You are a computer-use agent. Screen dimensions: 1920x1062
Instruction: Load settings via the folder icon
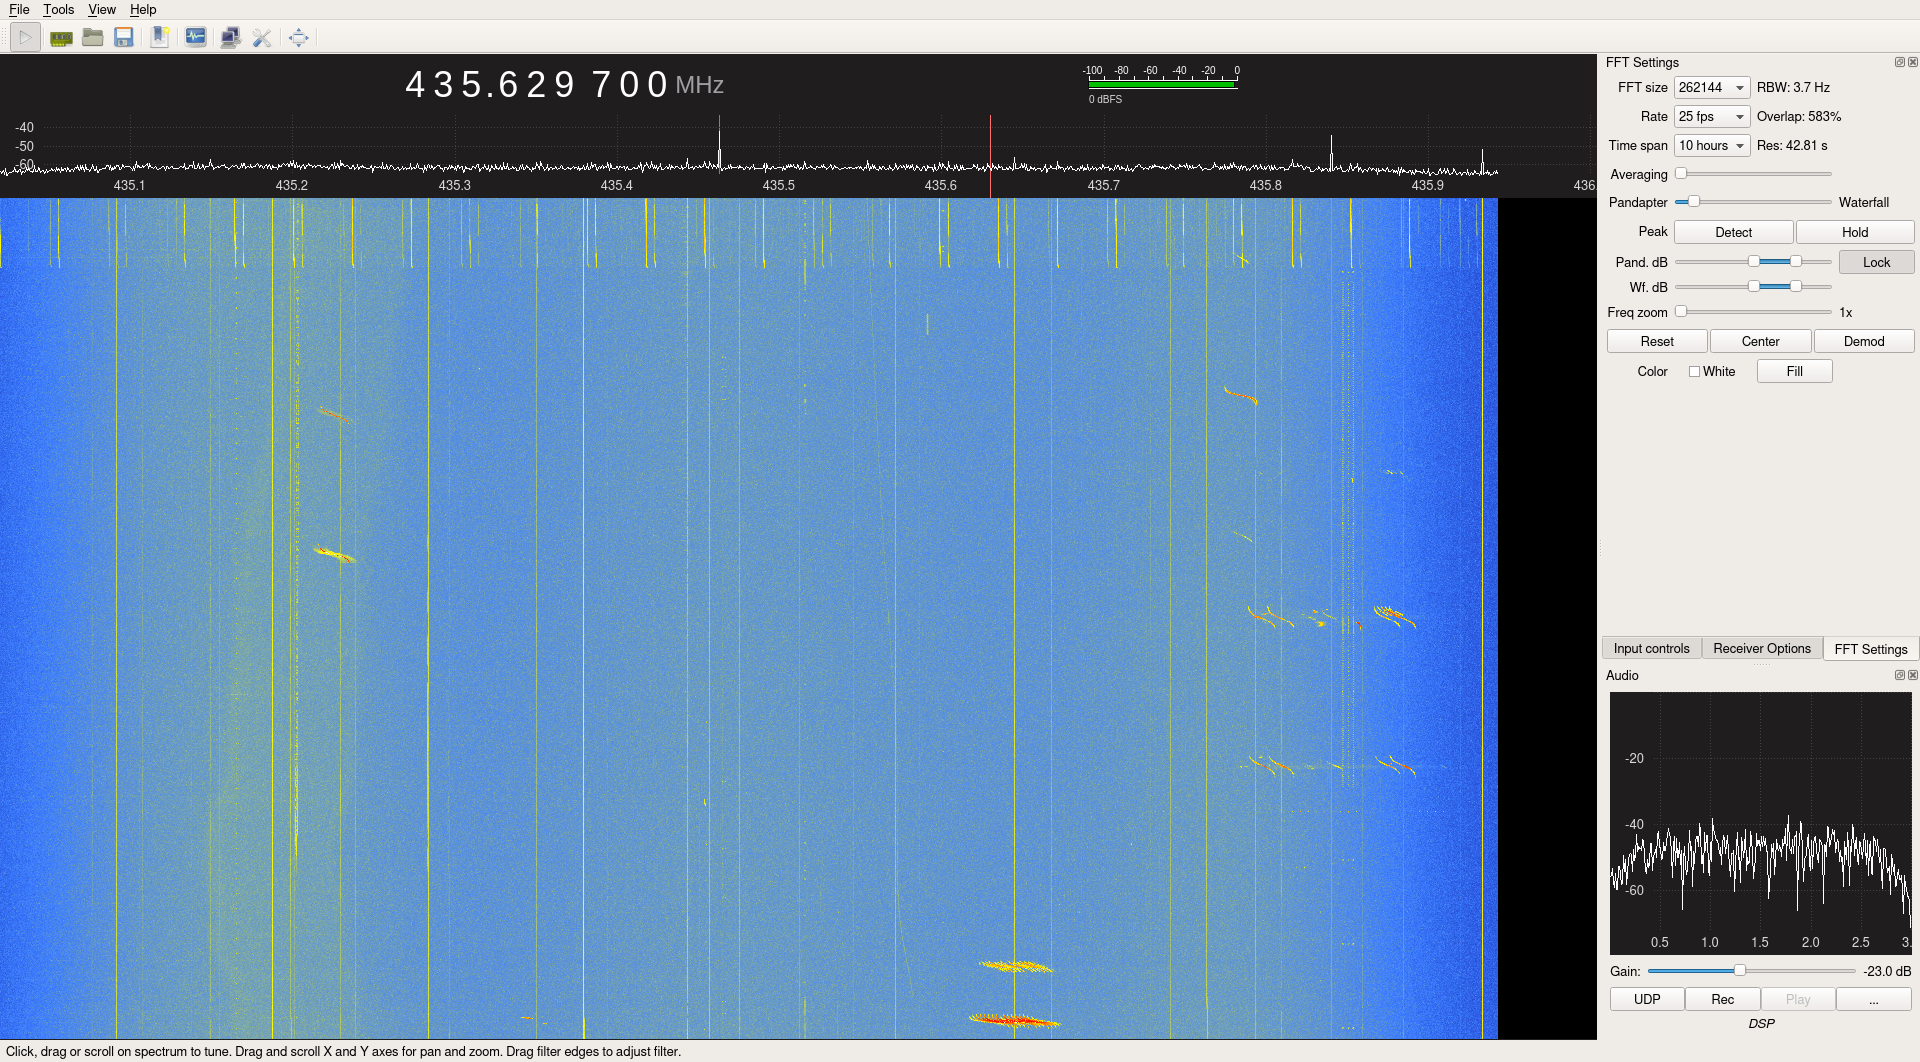[93, 38]
